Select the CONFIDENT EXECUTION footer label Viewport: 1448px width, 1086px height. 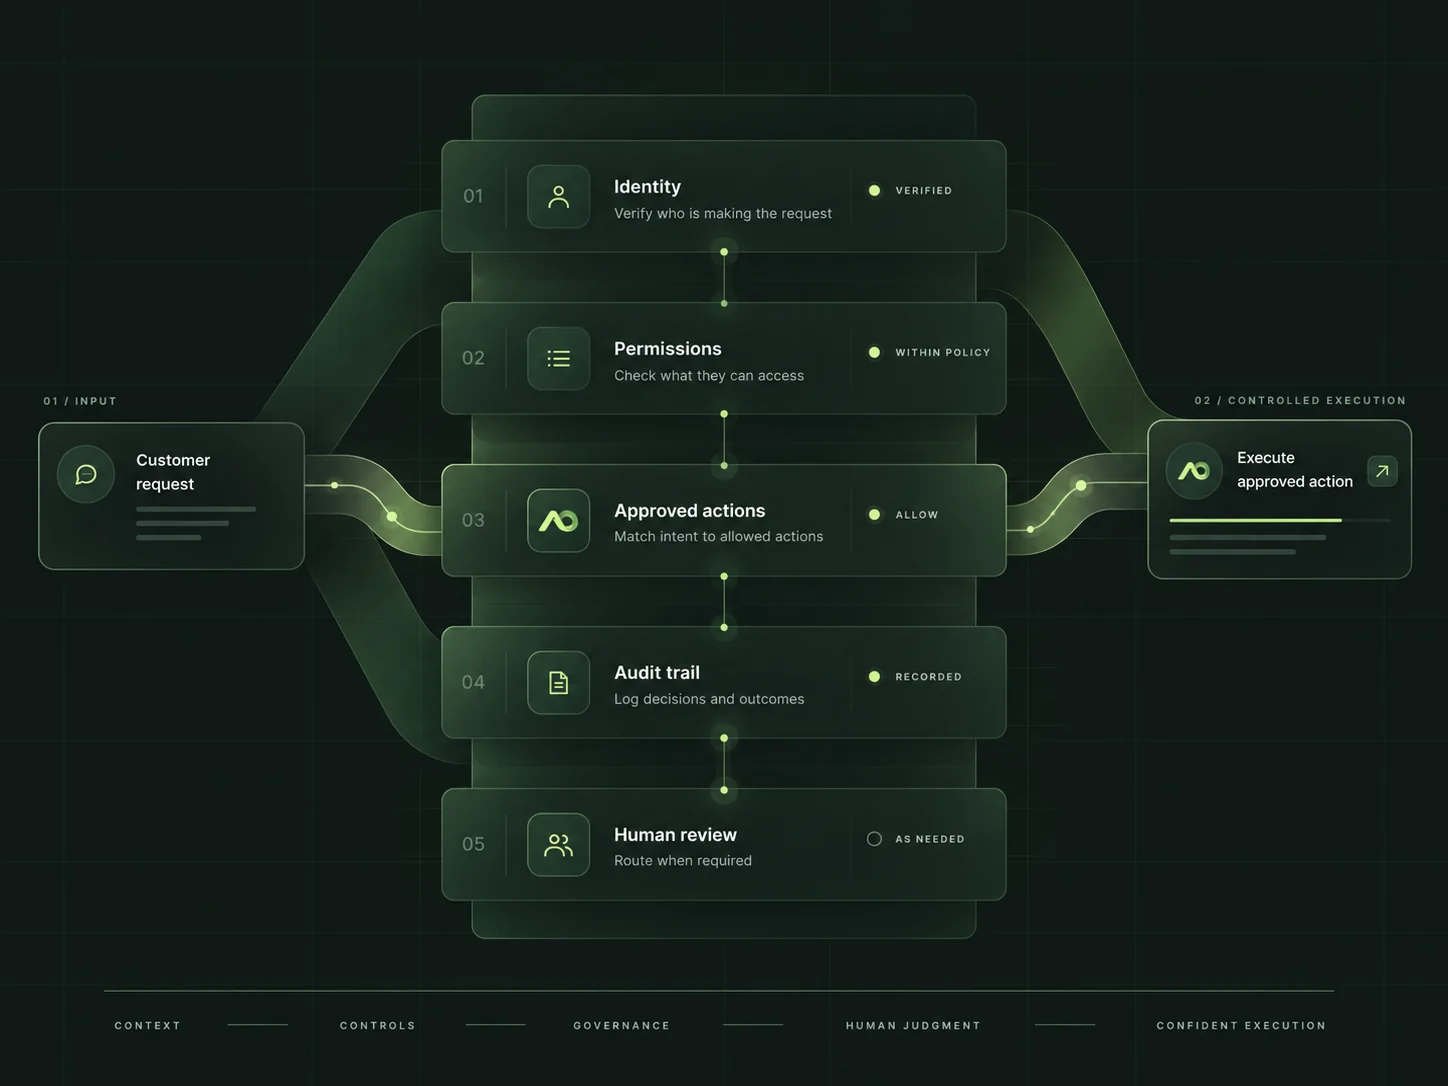pos(1241,1026)
